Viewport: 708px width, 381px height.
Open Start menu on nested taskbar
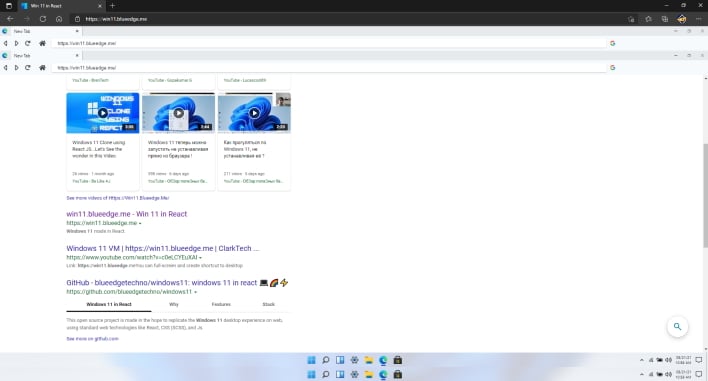click(x=311, y=360)
